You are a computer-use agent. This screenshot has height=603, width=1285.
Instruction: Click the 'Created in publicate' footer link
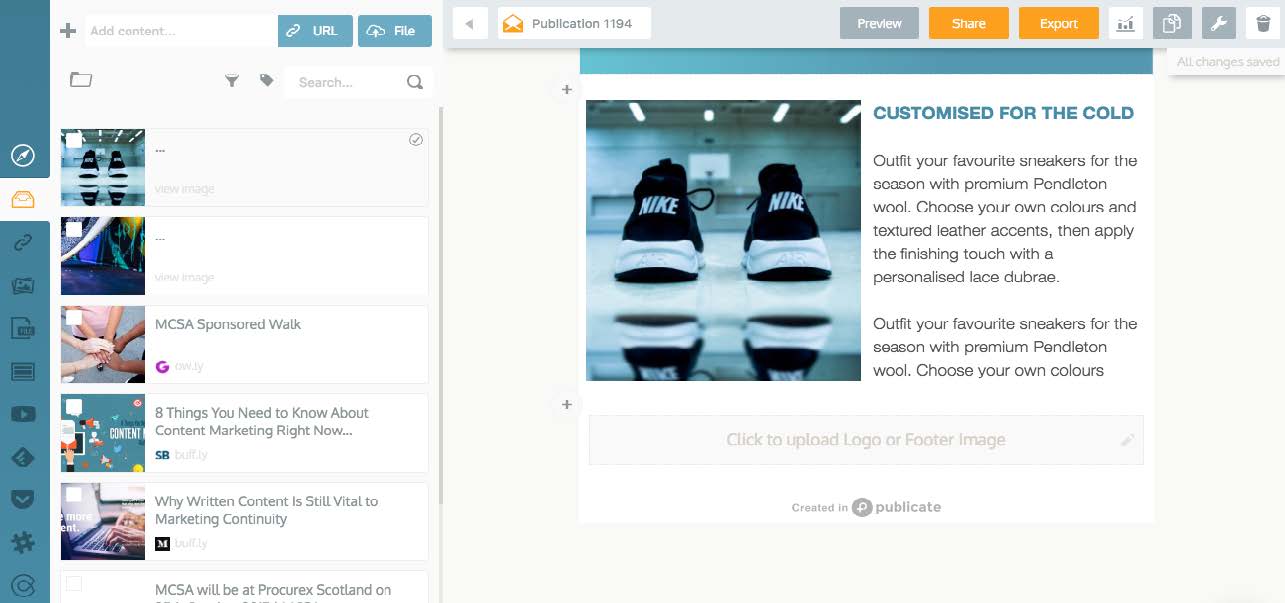[x=866, y=507]
